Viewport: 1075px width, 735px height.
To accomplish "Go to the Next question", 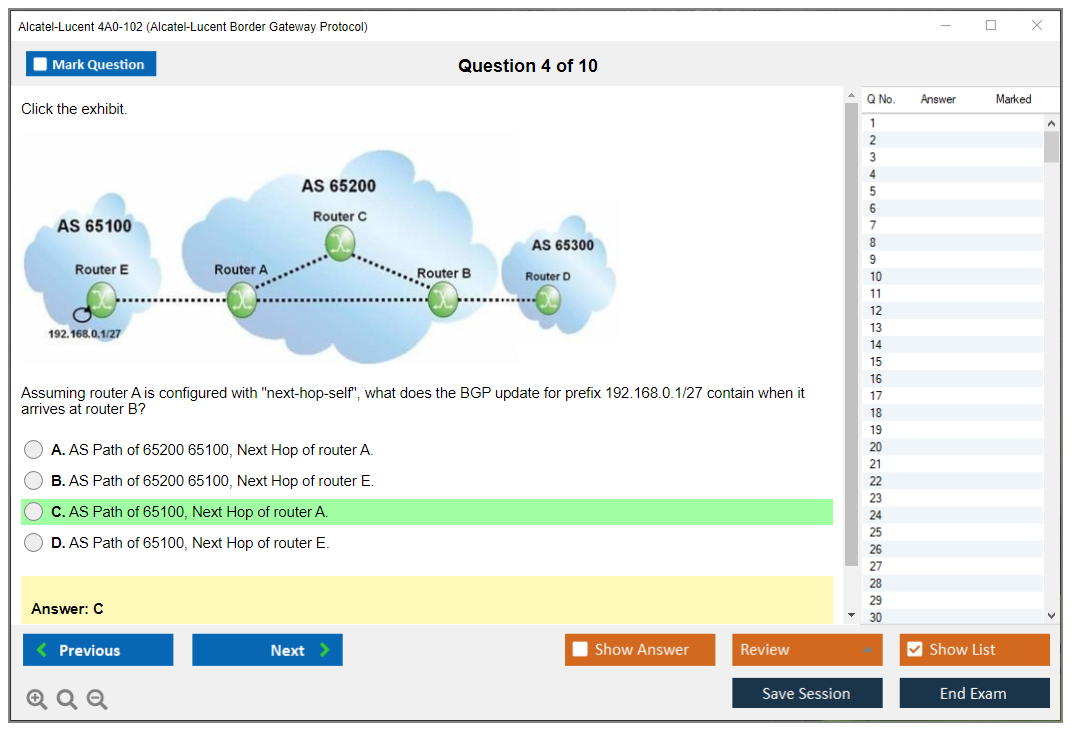I will click(267, 650).
